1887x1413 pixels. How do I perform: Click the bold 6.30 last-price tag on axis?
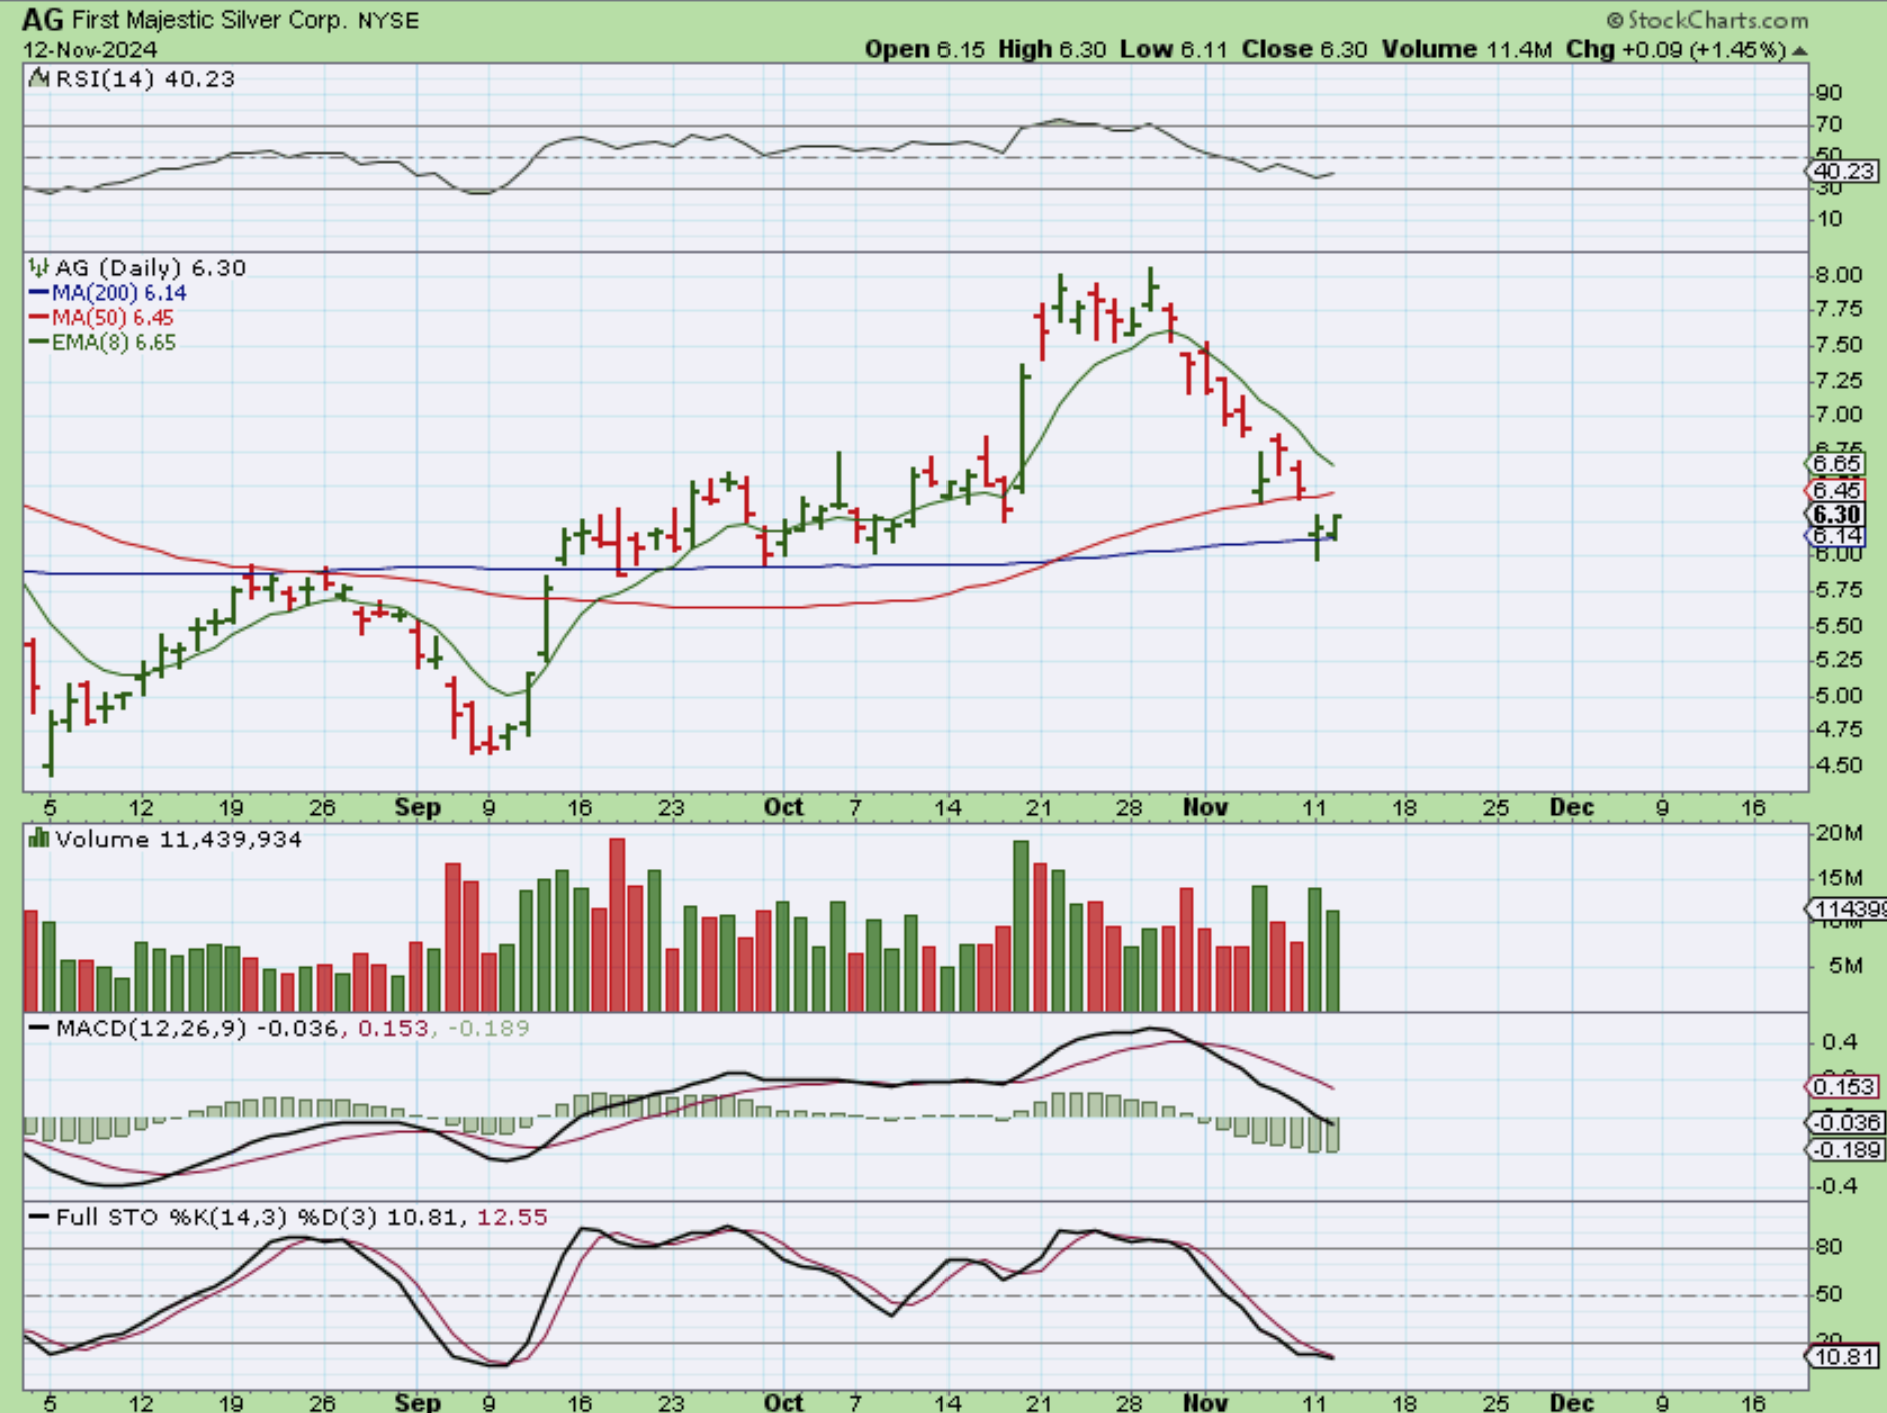tap(1835, 514)
